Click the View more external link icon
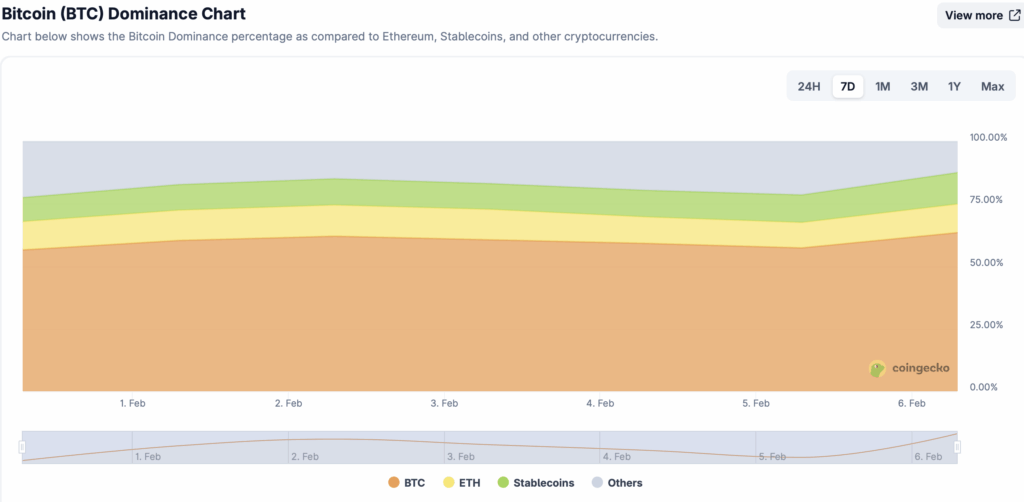This screenshot has width=1024, height=502. tap(1013, 15)
